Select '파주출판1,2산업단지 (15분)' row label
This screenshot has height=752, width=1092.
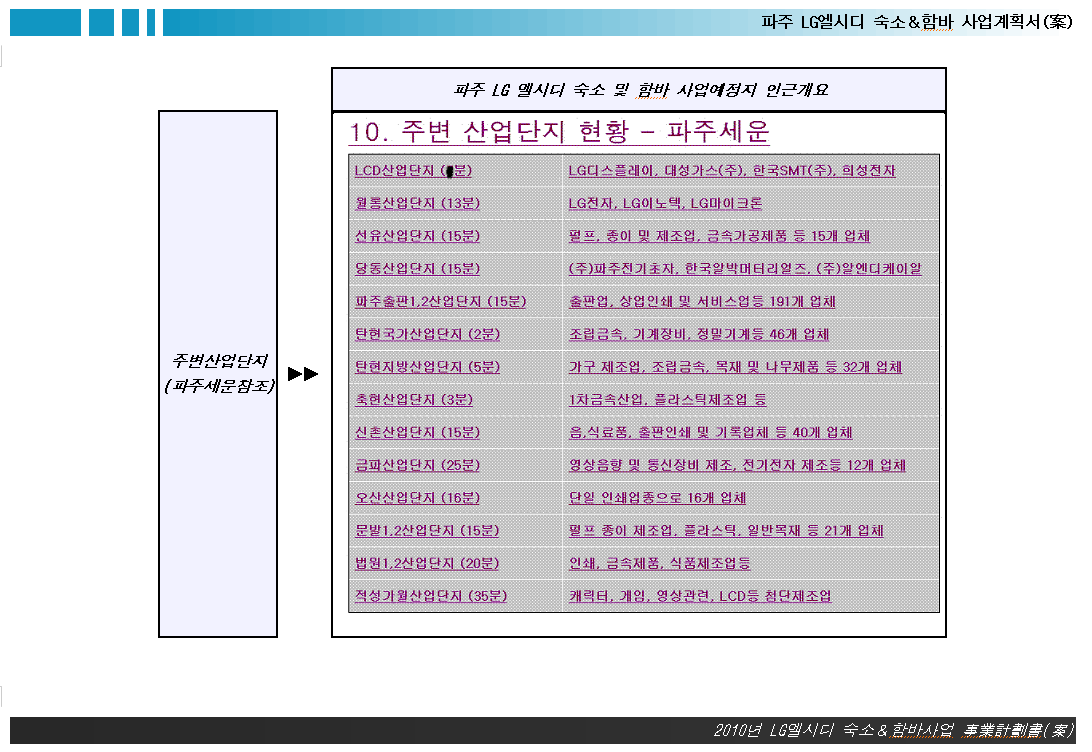(x=440, y=301)
